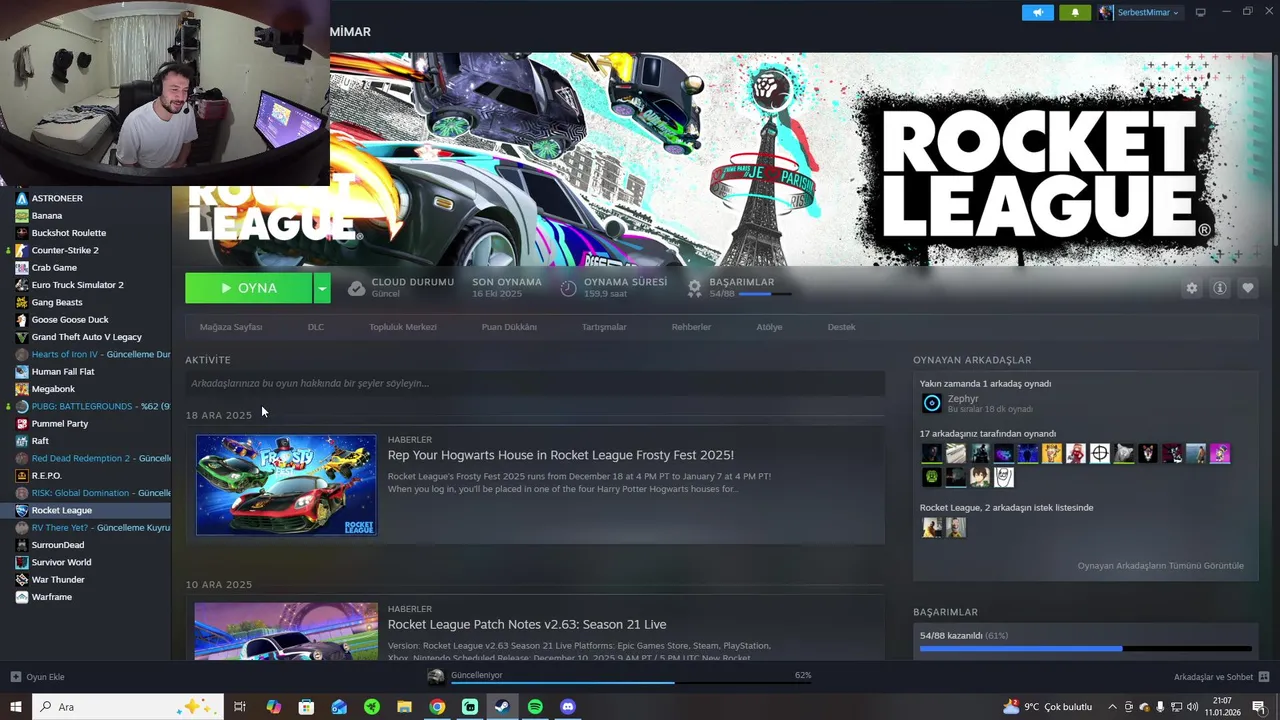This screenshot has width=1280, height=720.
Task: Select Megabonk in the library list
Action: coord(53,389)
